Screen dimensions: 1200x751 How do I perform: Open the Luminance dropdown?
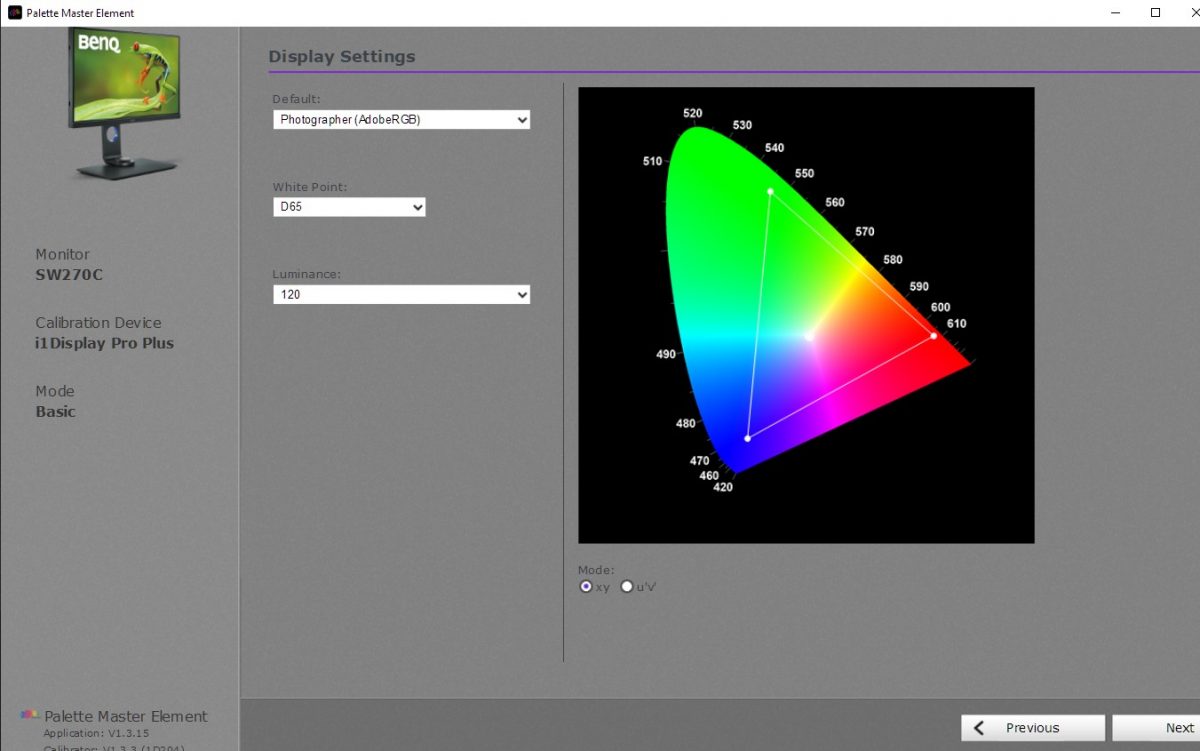click(401, 295)
